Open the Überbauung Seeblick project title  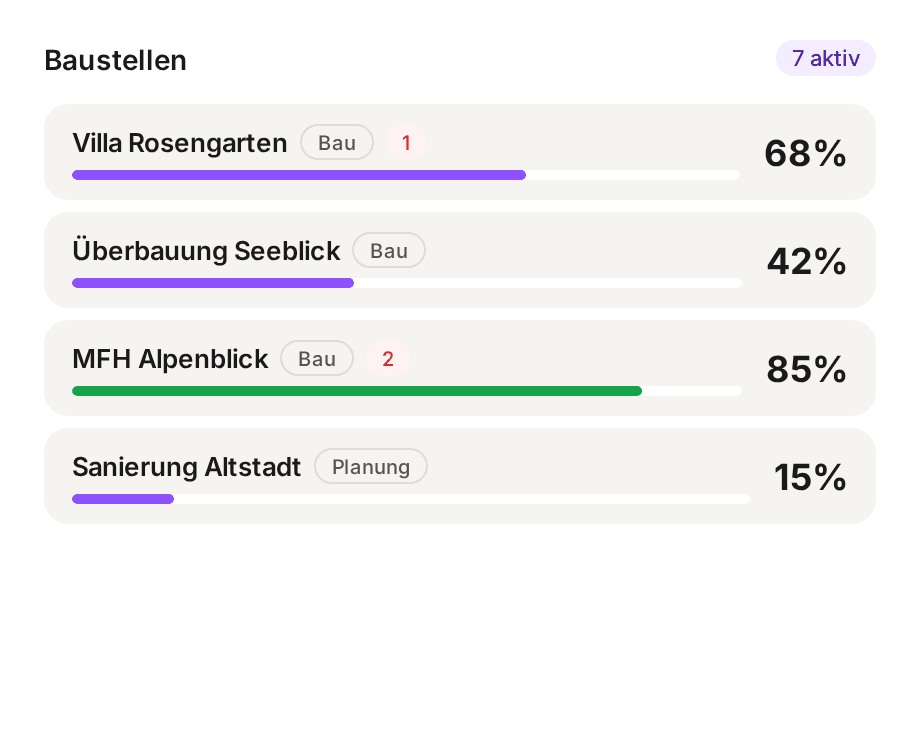click(x=207, y=251)
